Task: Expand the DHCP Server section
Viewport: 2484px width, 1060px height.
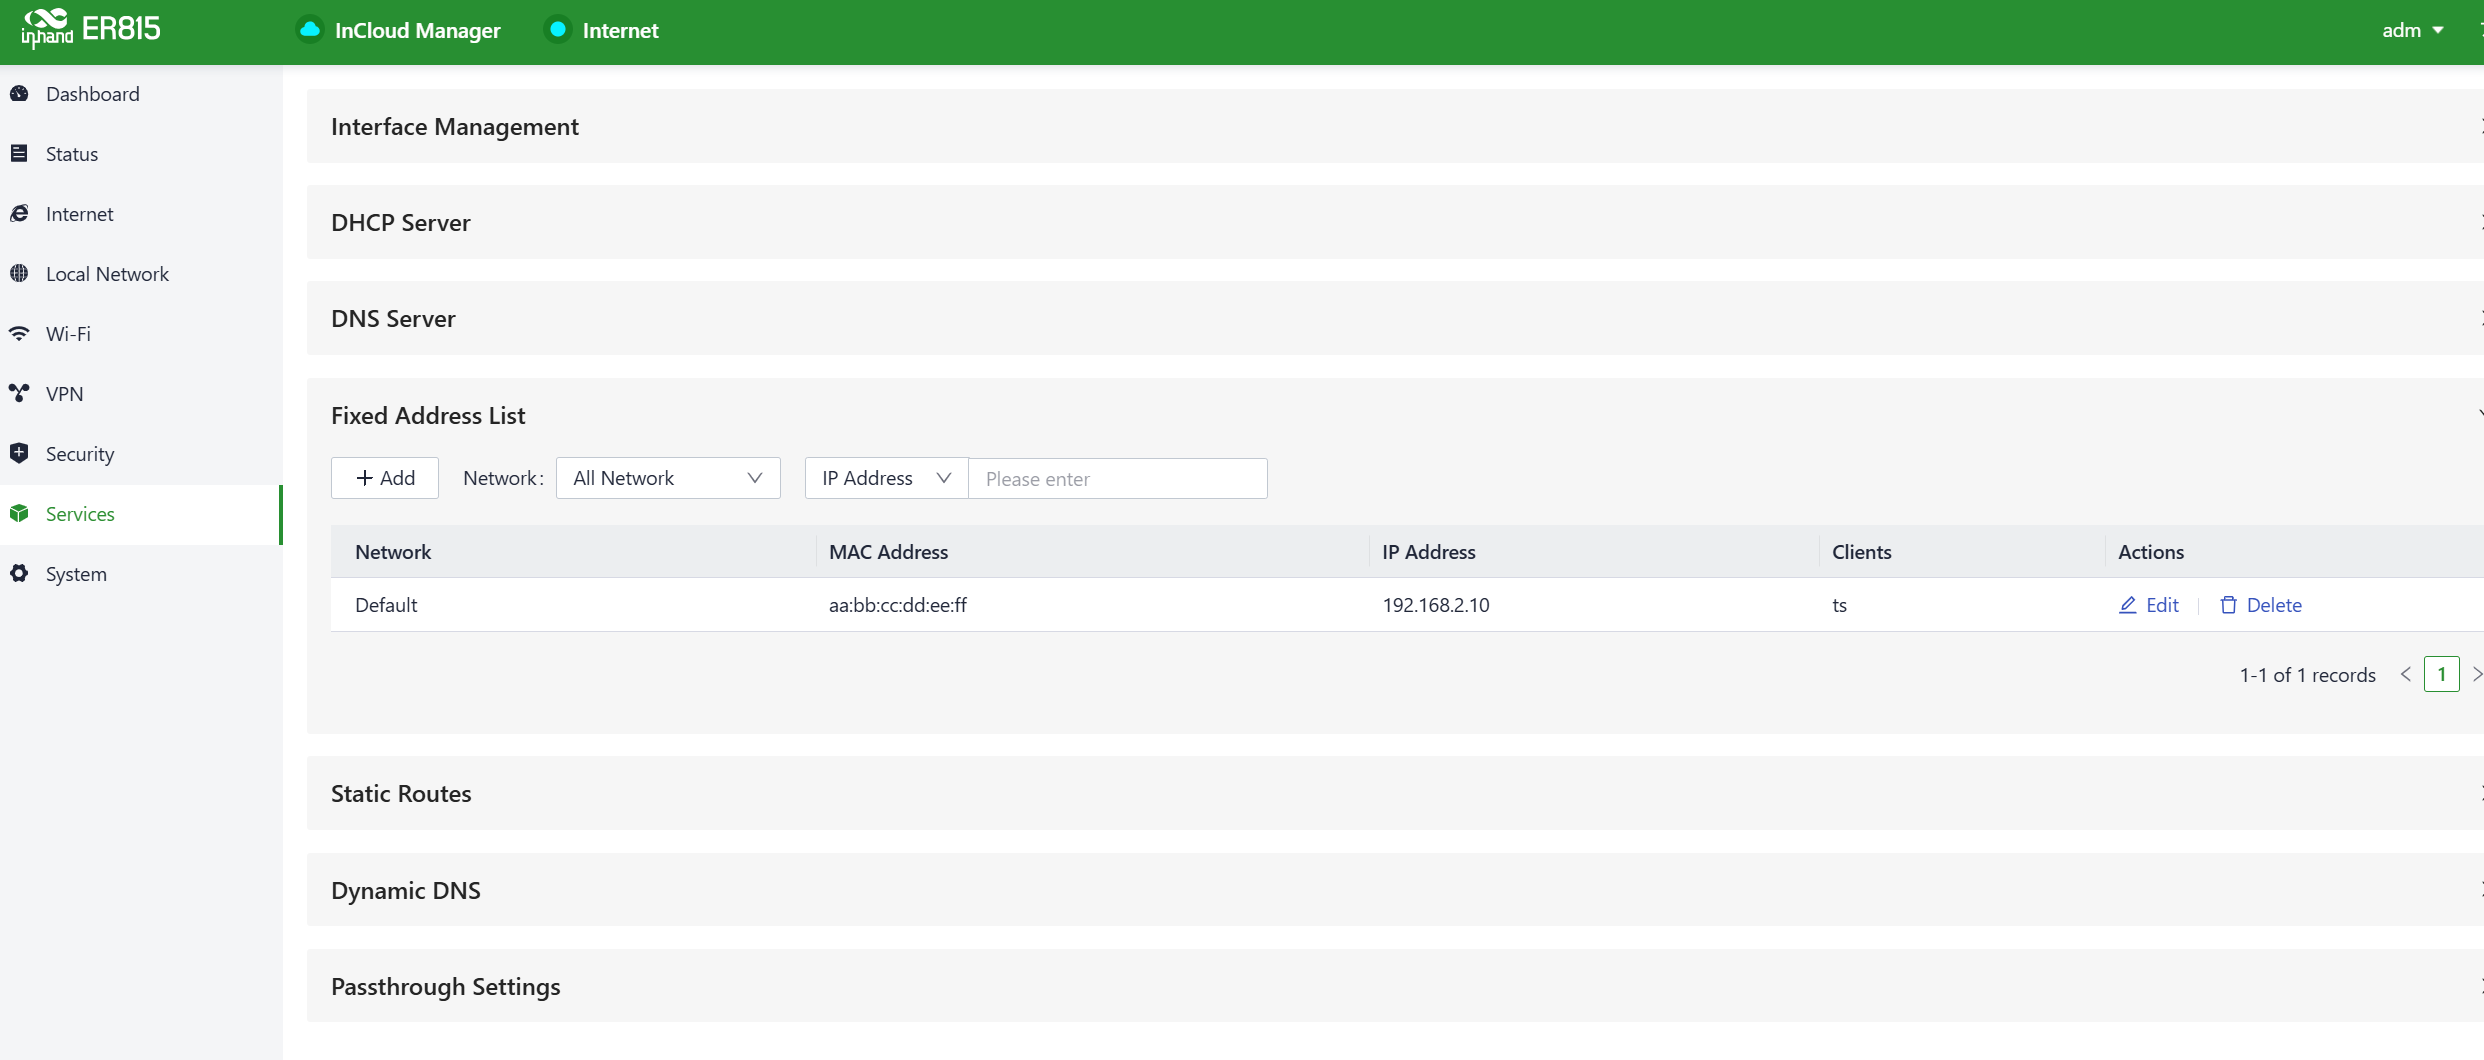Action: tap(400, 223)
